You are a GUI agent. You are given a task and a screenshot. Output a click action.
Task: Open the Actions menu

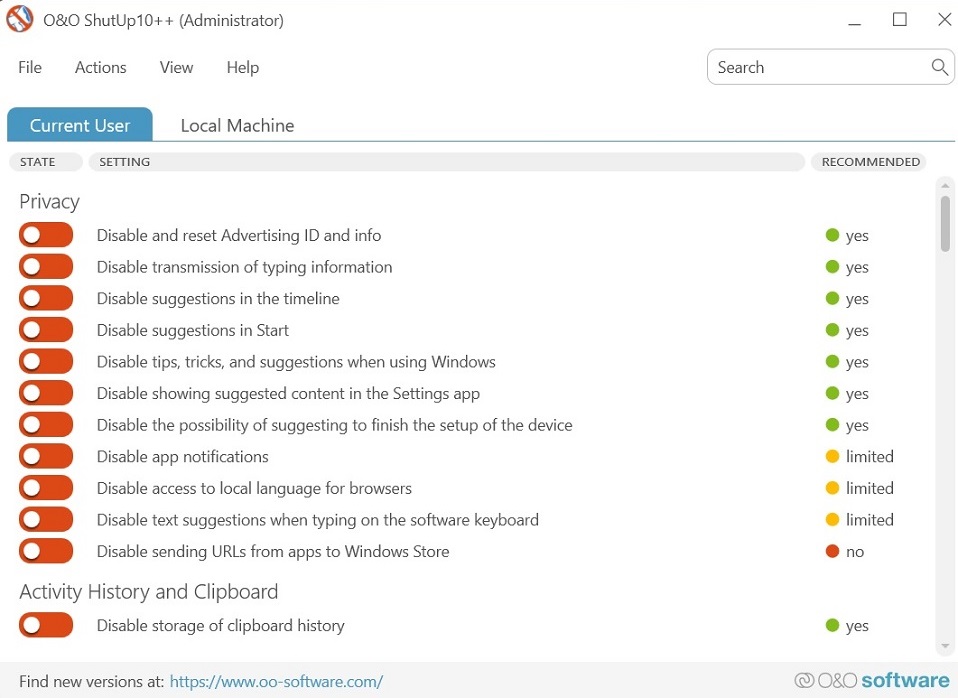(100, 67)
